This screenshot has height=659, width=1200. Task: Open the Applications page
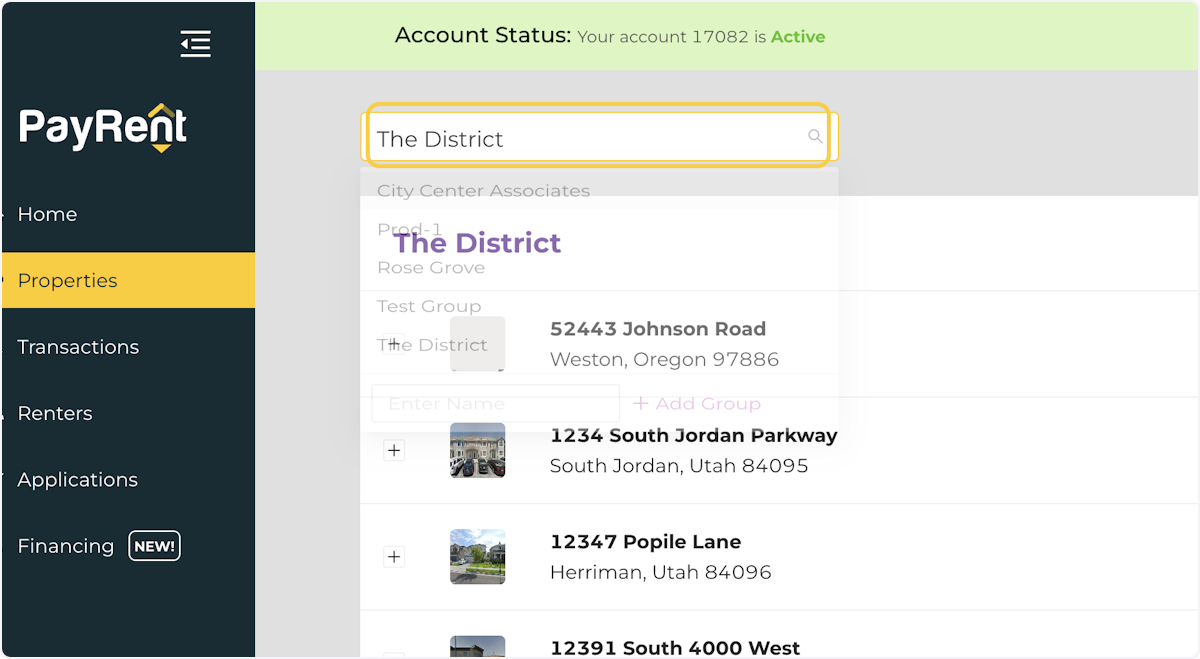tap(77, 480)
